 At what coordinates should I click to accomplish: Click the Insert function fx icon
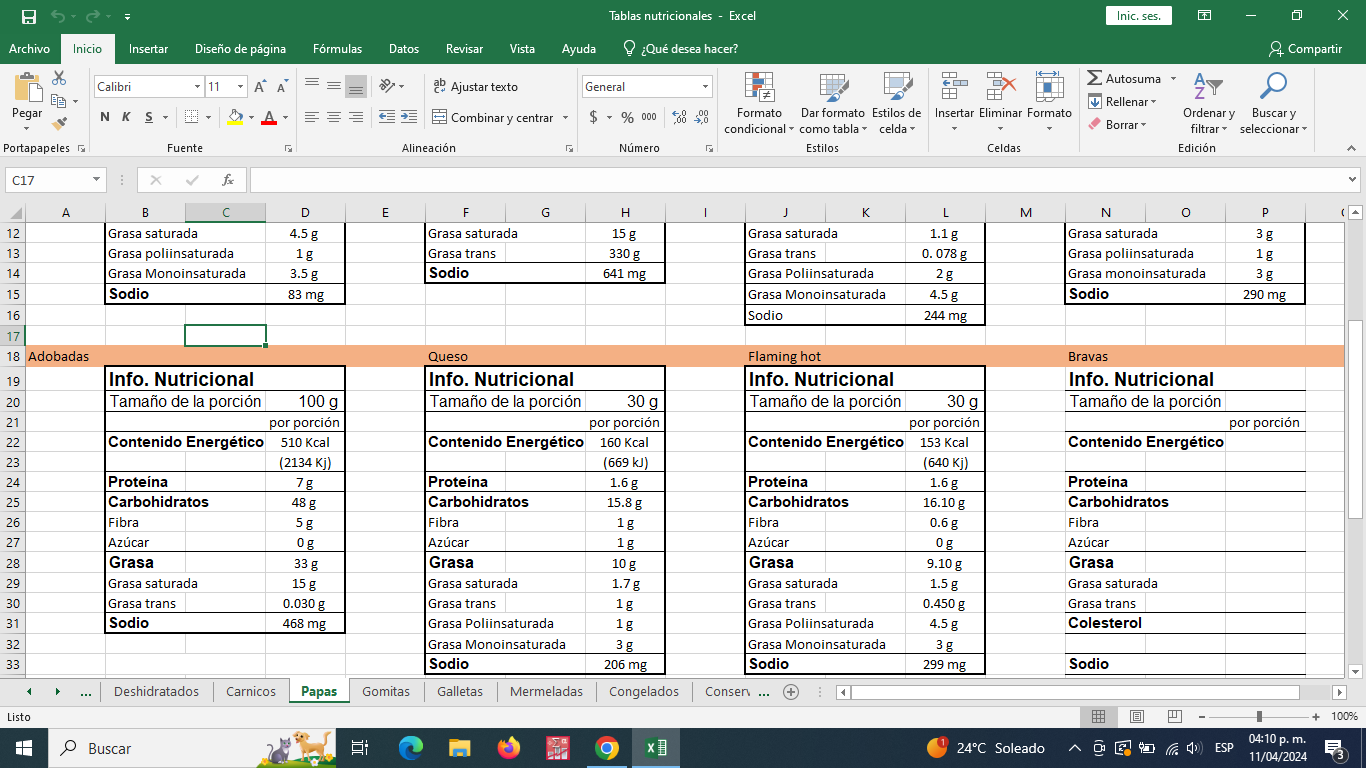coord(228,180)
